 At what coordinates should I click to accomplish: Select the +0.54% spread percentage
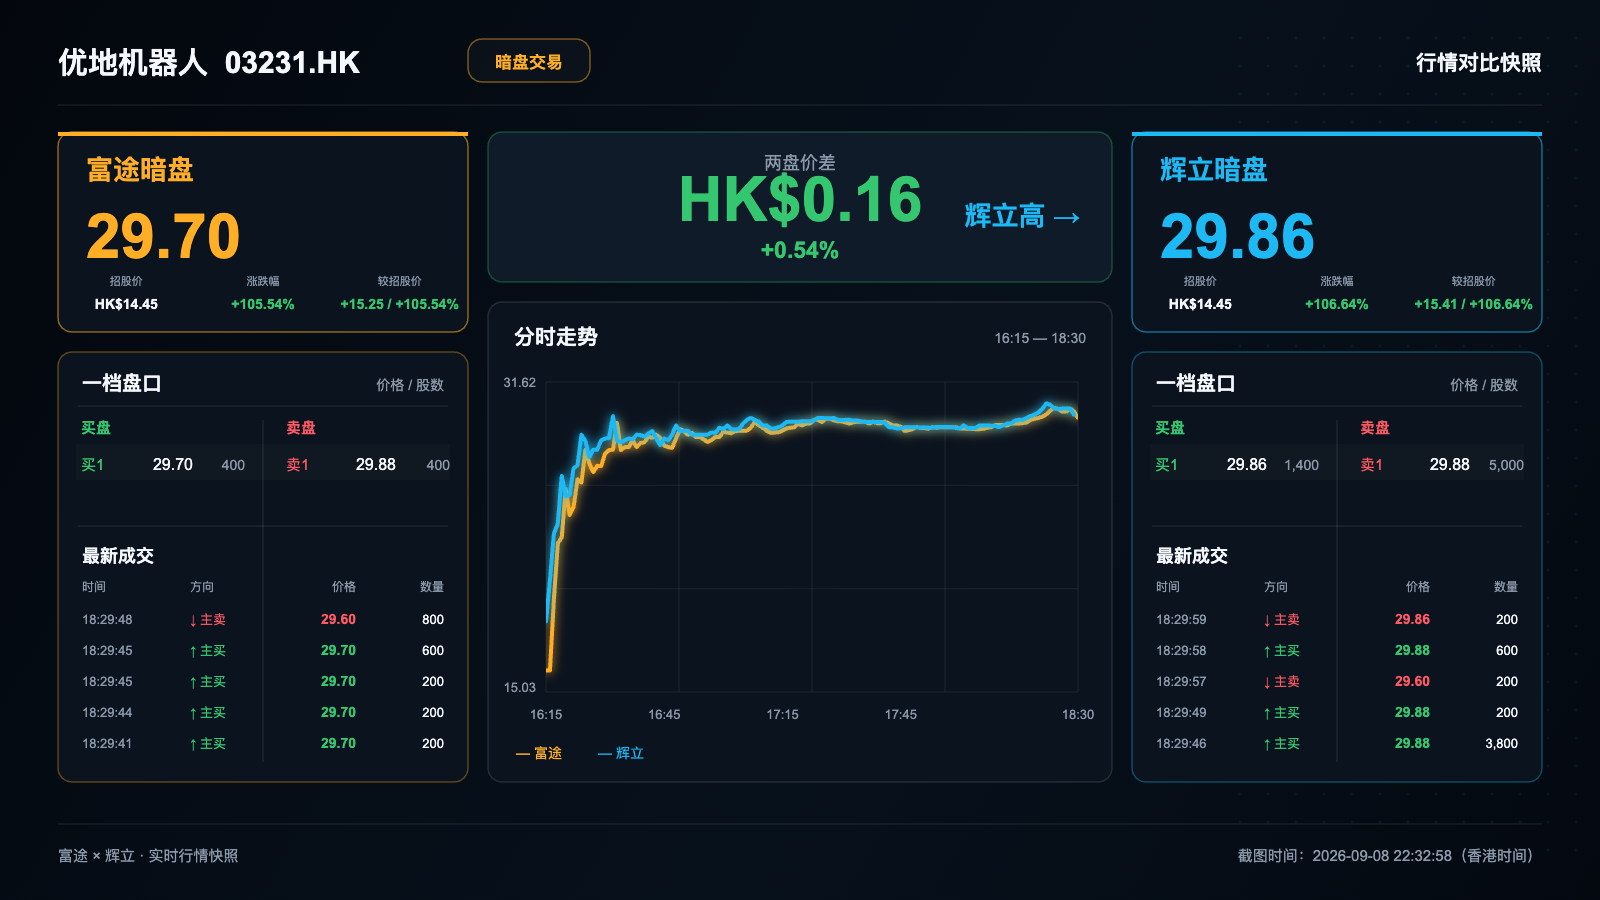tap(799, 250)
